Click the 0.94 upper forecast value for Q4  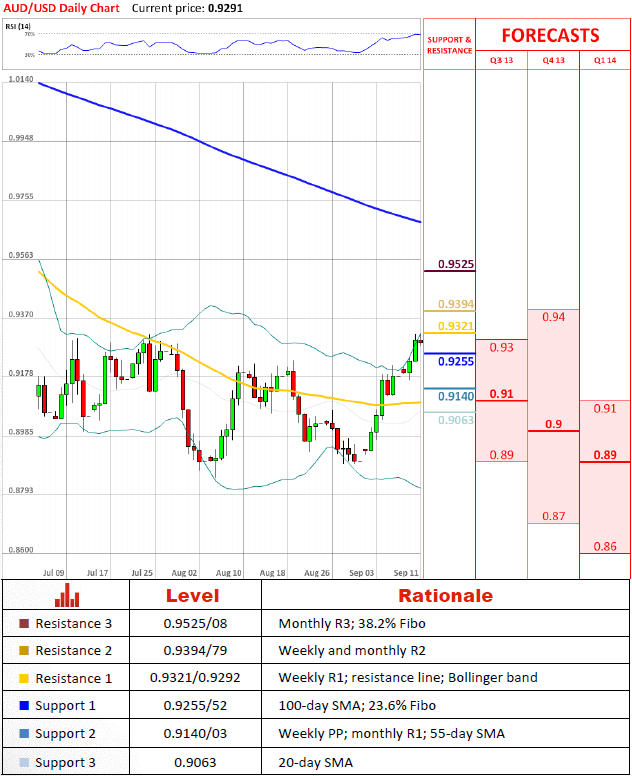[553, 317]
